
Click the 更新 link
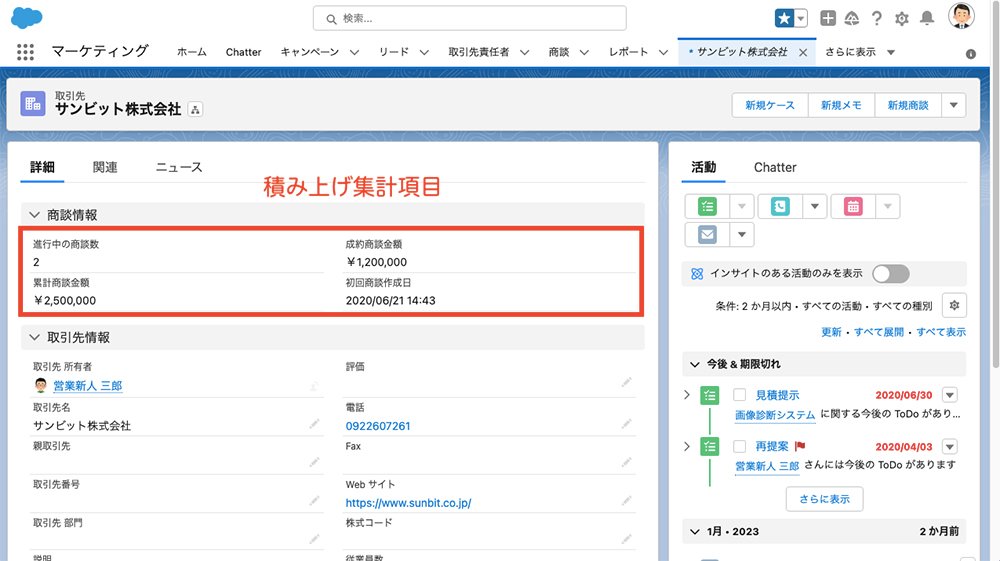click(x=831, y=332)
